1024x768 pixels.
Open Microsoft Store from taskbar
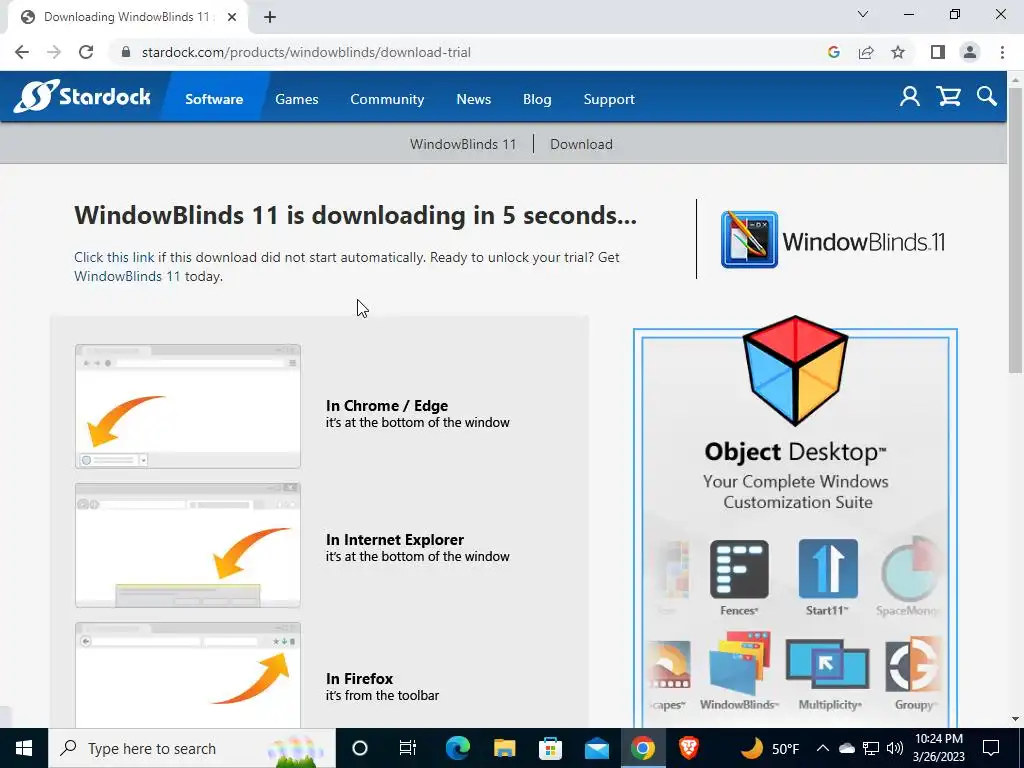(x=551, y=748)
